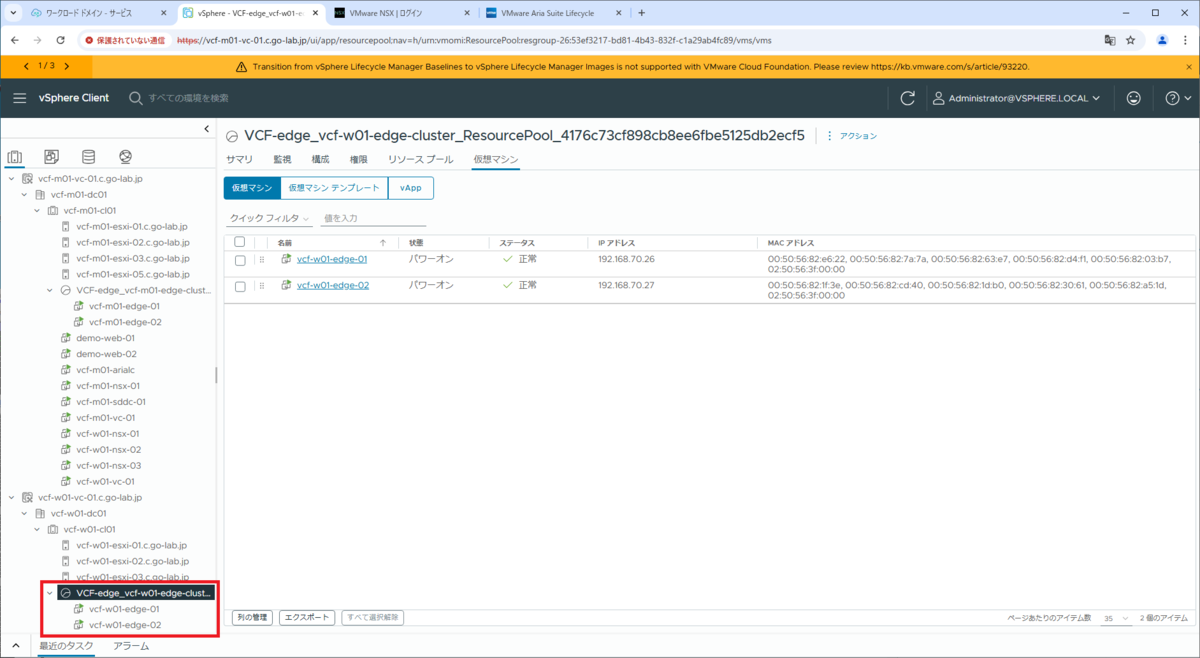Check the box for vcf-w01-edge-02 row
Viewport: 1200px width, 658px height.
point(239,286)
